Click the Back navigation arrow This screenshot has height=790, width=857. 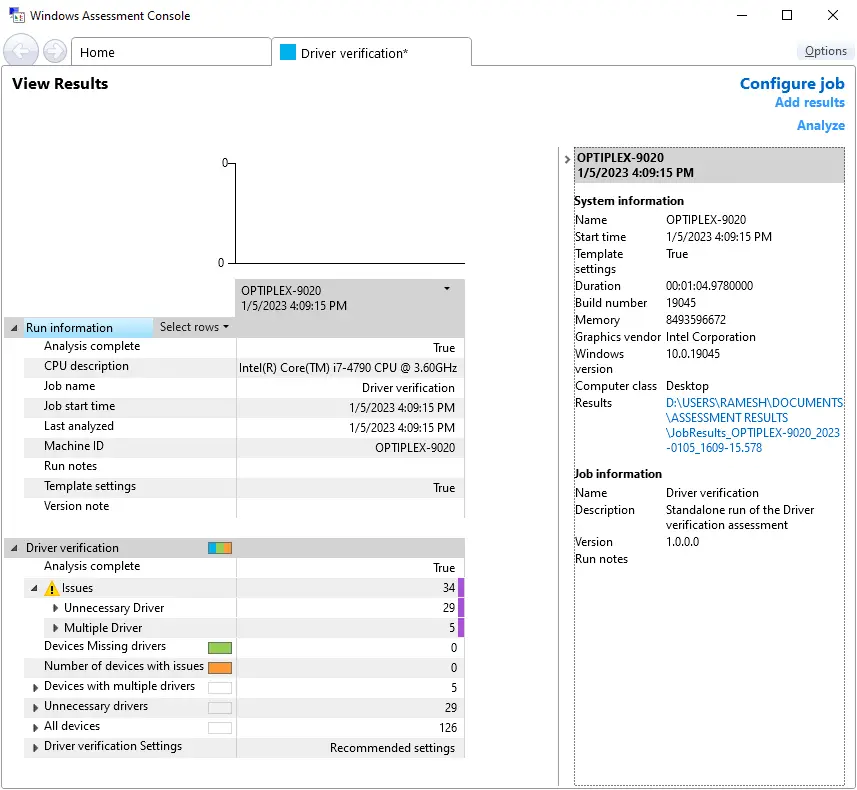pos(21,51)
